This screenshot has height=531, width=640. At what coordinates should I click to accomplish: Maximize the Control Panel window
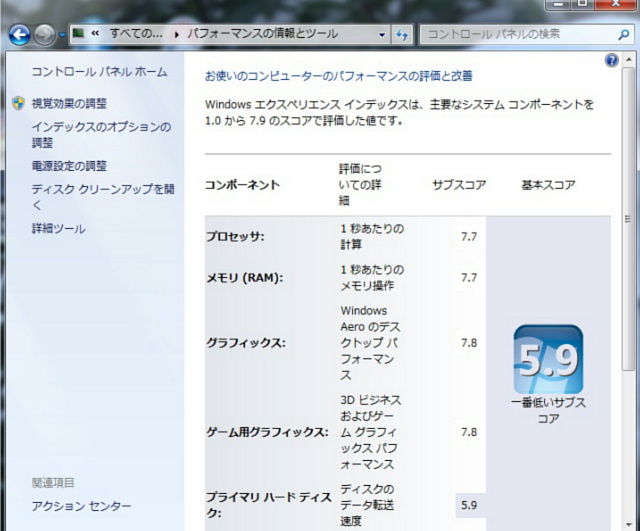point(583,4)
